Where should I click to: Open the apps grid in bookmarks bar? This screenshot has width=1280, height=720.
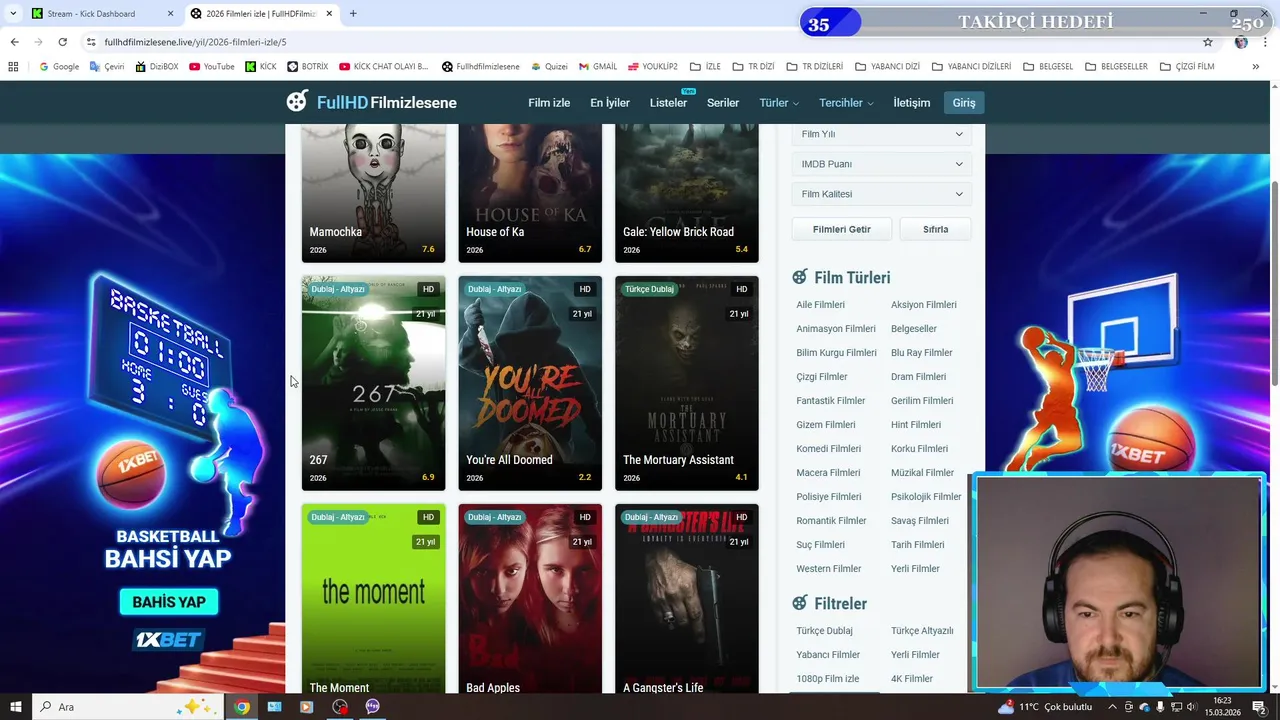tap(13, 67)
